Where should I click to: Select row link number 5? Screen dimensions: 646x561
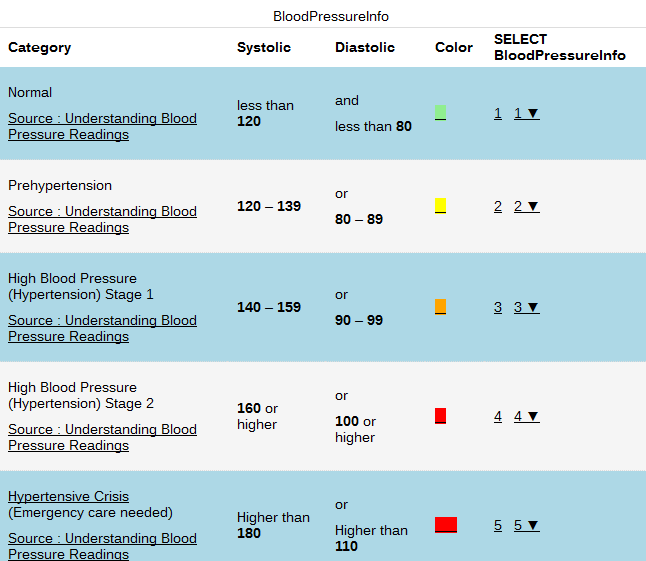coord(498,526)
